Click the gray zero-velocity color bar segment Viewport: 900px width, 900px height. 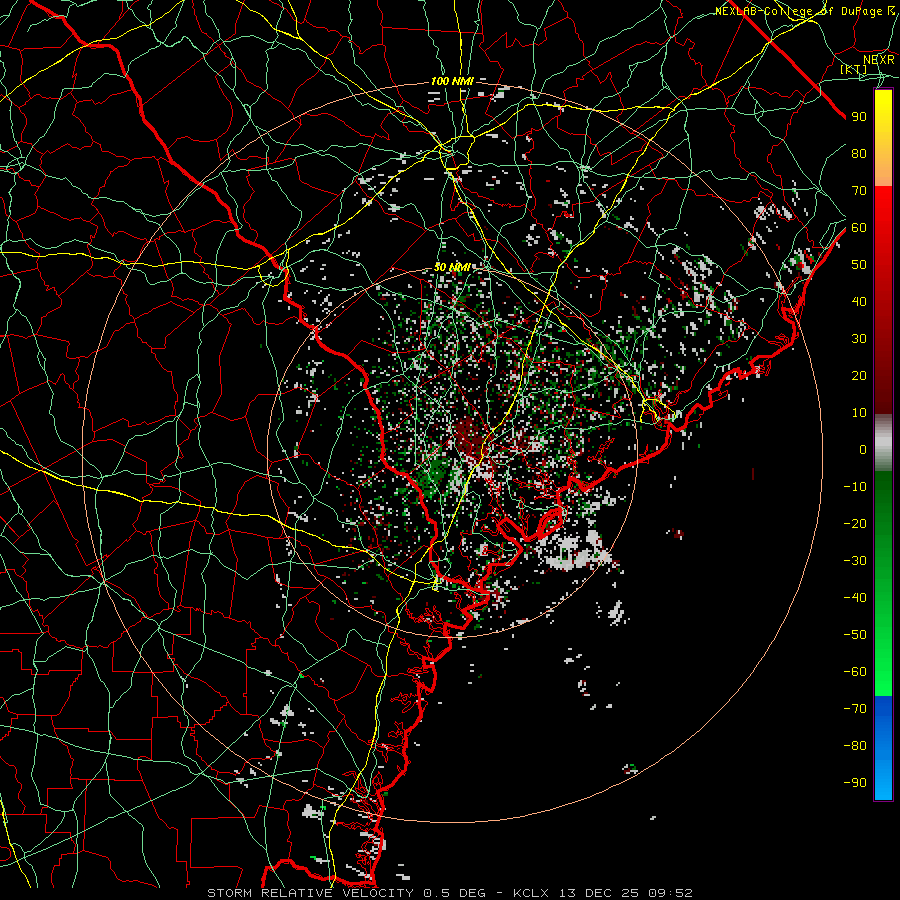pos(883,443)
